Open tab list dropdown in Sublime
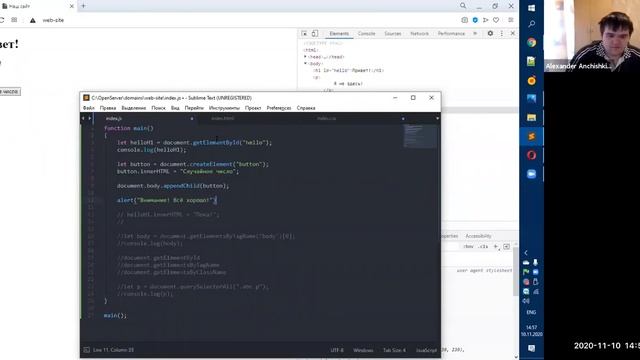Image resolution: width=640 pixels, height=360 pixels. pyautogui.click(x=437, y=118)
